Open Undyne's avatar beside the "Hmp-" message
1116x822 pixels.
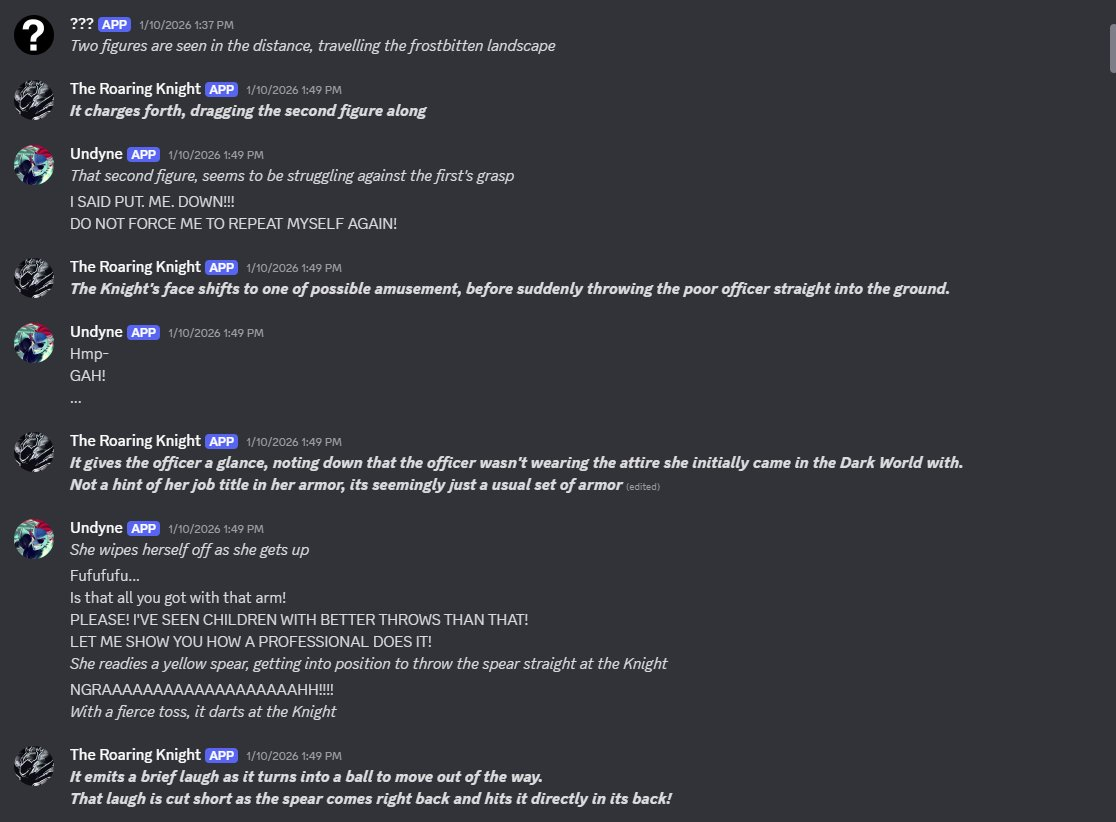tap(34, 342)
